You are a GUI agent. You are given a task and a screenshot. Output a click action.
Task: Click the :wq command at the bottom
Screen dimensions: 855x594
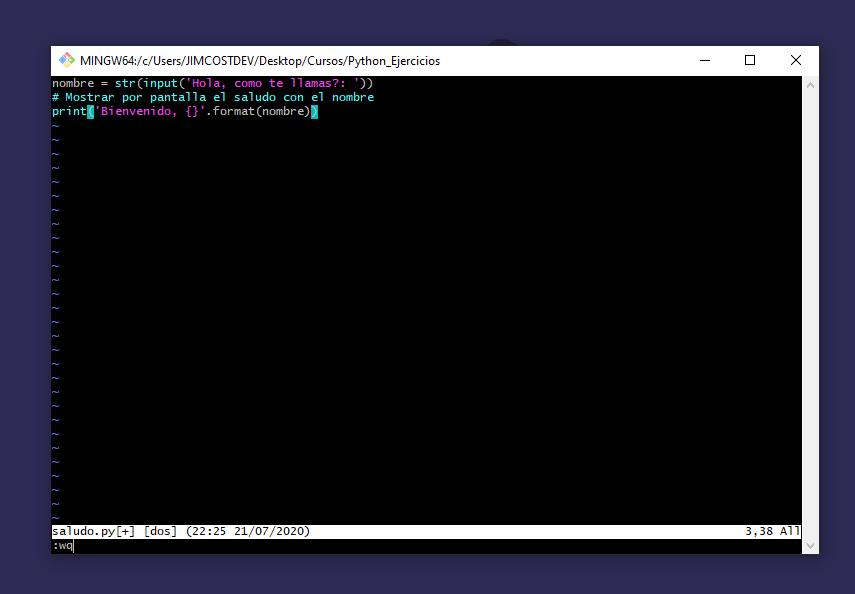(x=62, y=545)
